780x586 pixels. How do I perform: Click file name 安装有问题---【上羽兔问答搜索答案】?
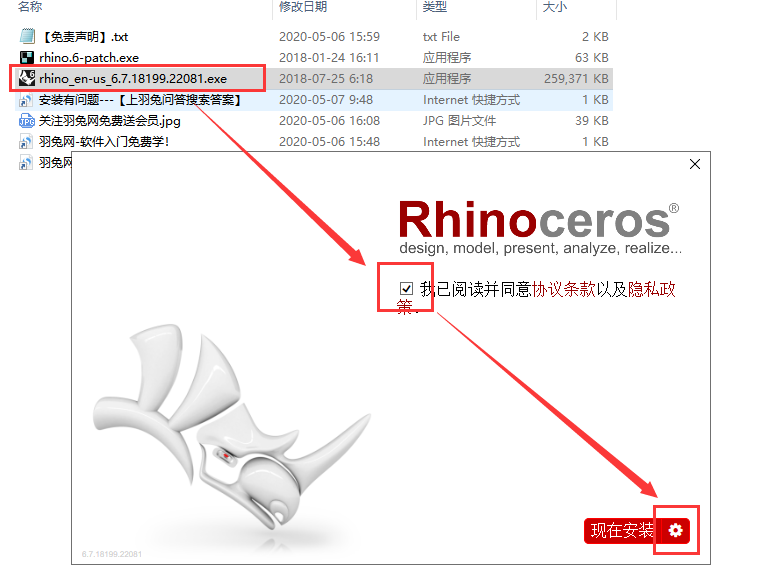[140, 100]
